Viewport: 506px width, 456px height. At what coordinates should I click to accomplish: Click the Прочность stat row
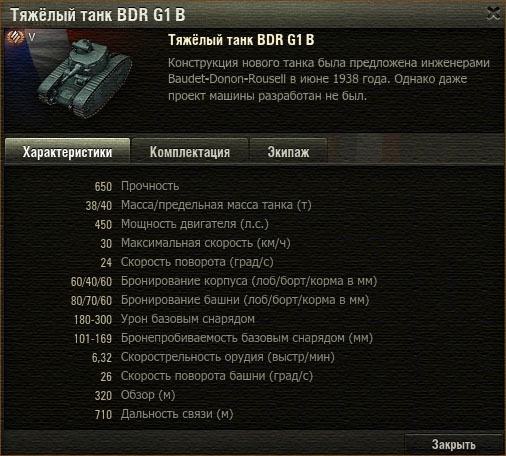[137, 186]
